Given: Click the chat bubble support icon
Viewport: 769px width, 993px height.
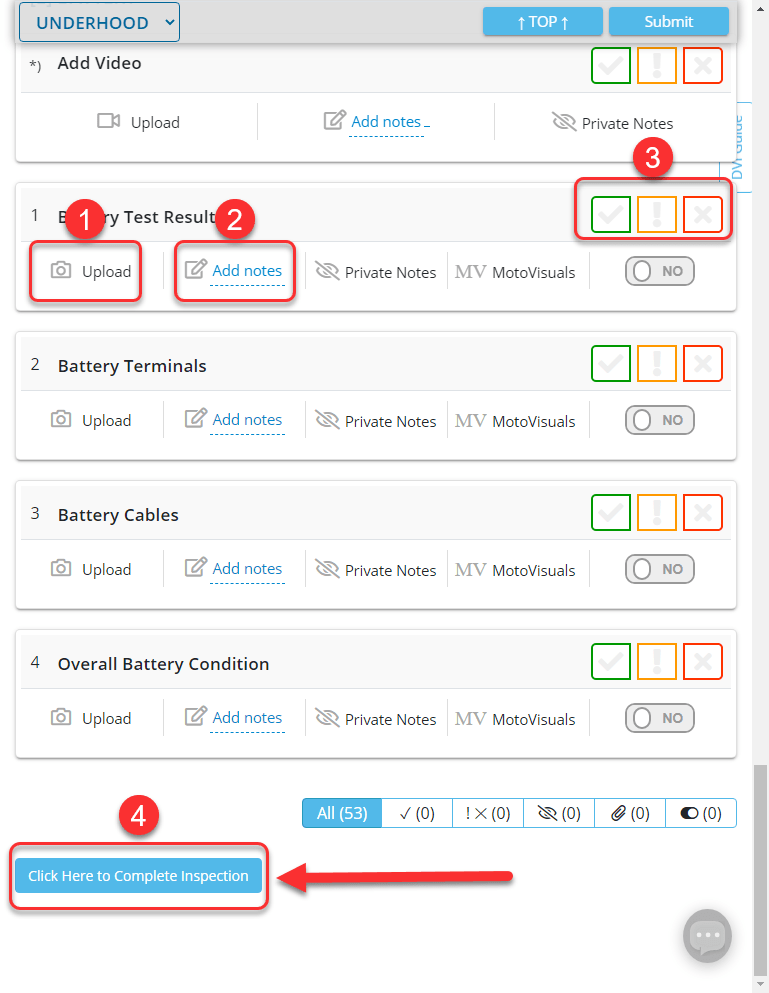Looking at the screenshot, I should click(707, 937).
